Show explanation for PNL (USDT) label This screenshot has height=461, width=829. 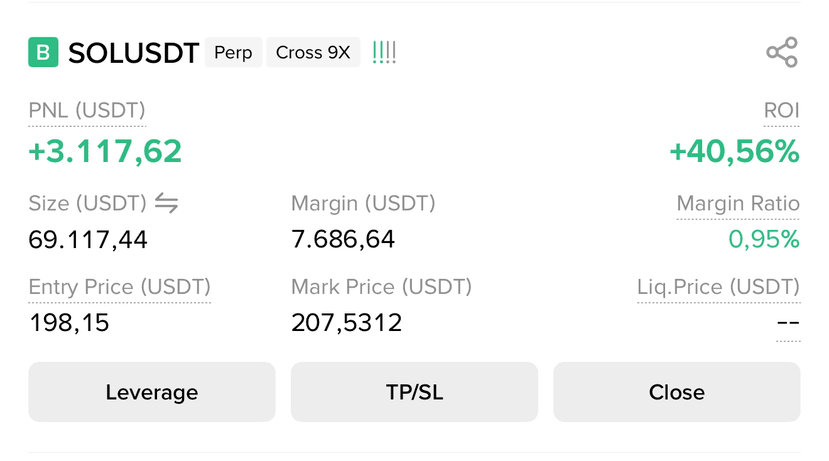87,110
